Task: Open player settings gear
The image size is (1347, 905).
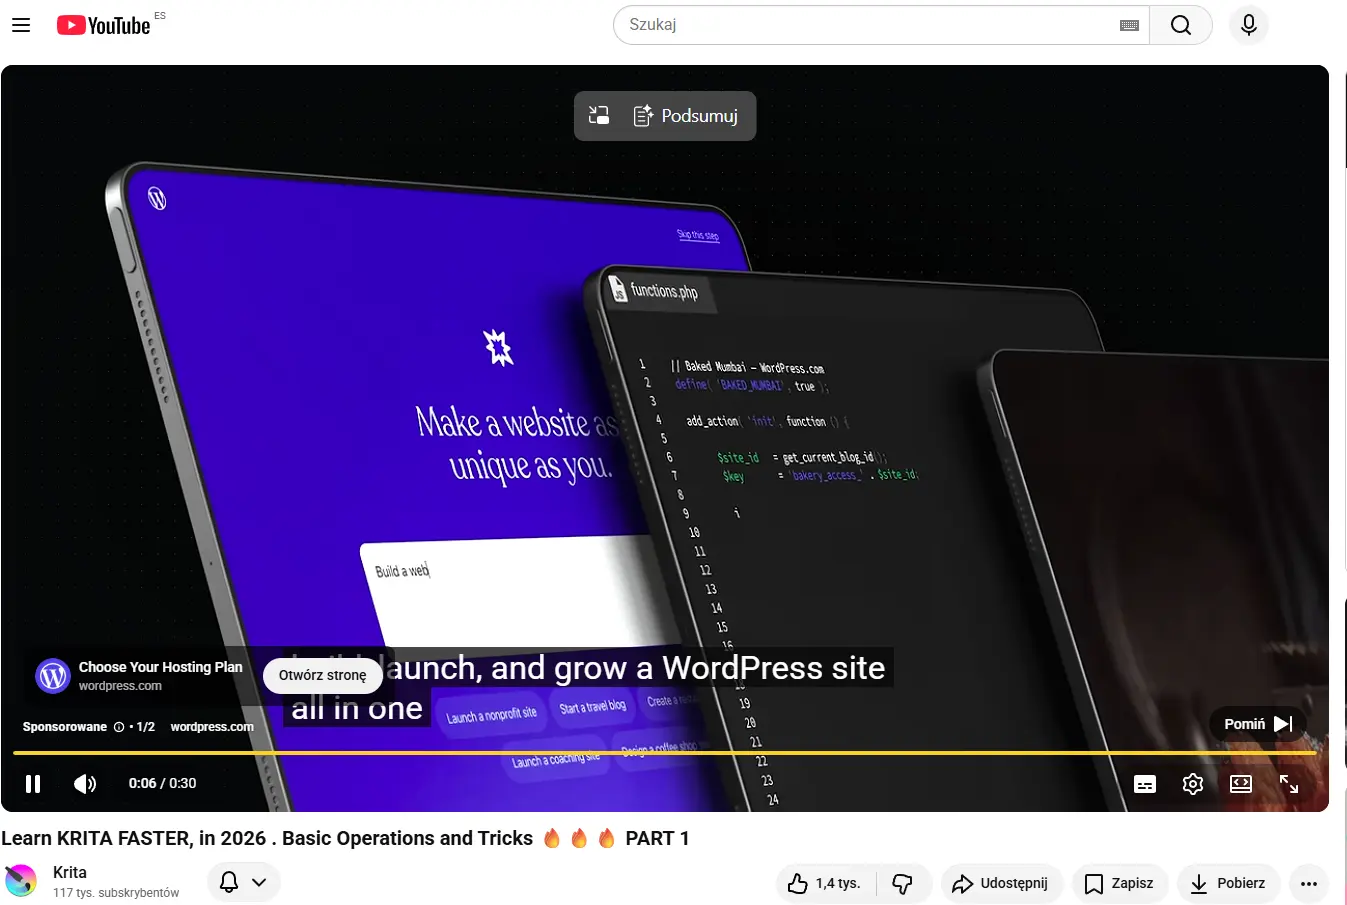Action: [x=1193, y=784]
